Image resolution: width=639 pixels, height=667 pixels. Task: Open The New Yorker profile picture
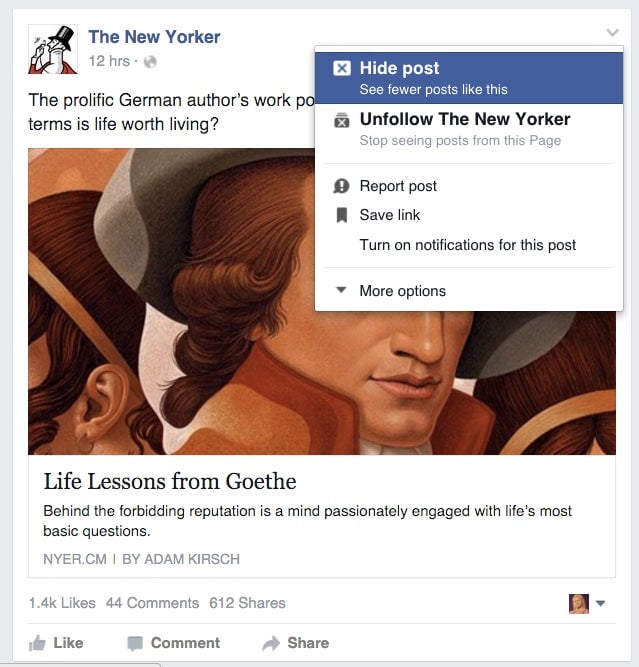click(53, 49)
